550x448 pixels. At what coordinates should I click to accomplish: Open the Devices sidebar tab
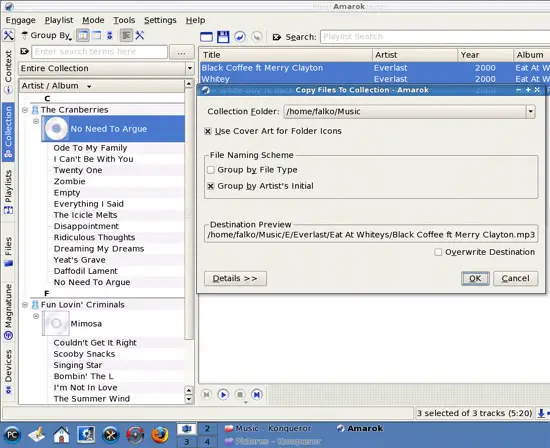pyautogui.click(x=8, y=371)
